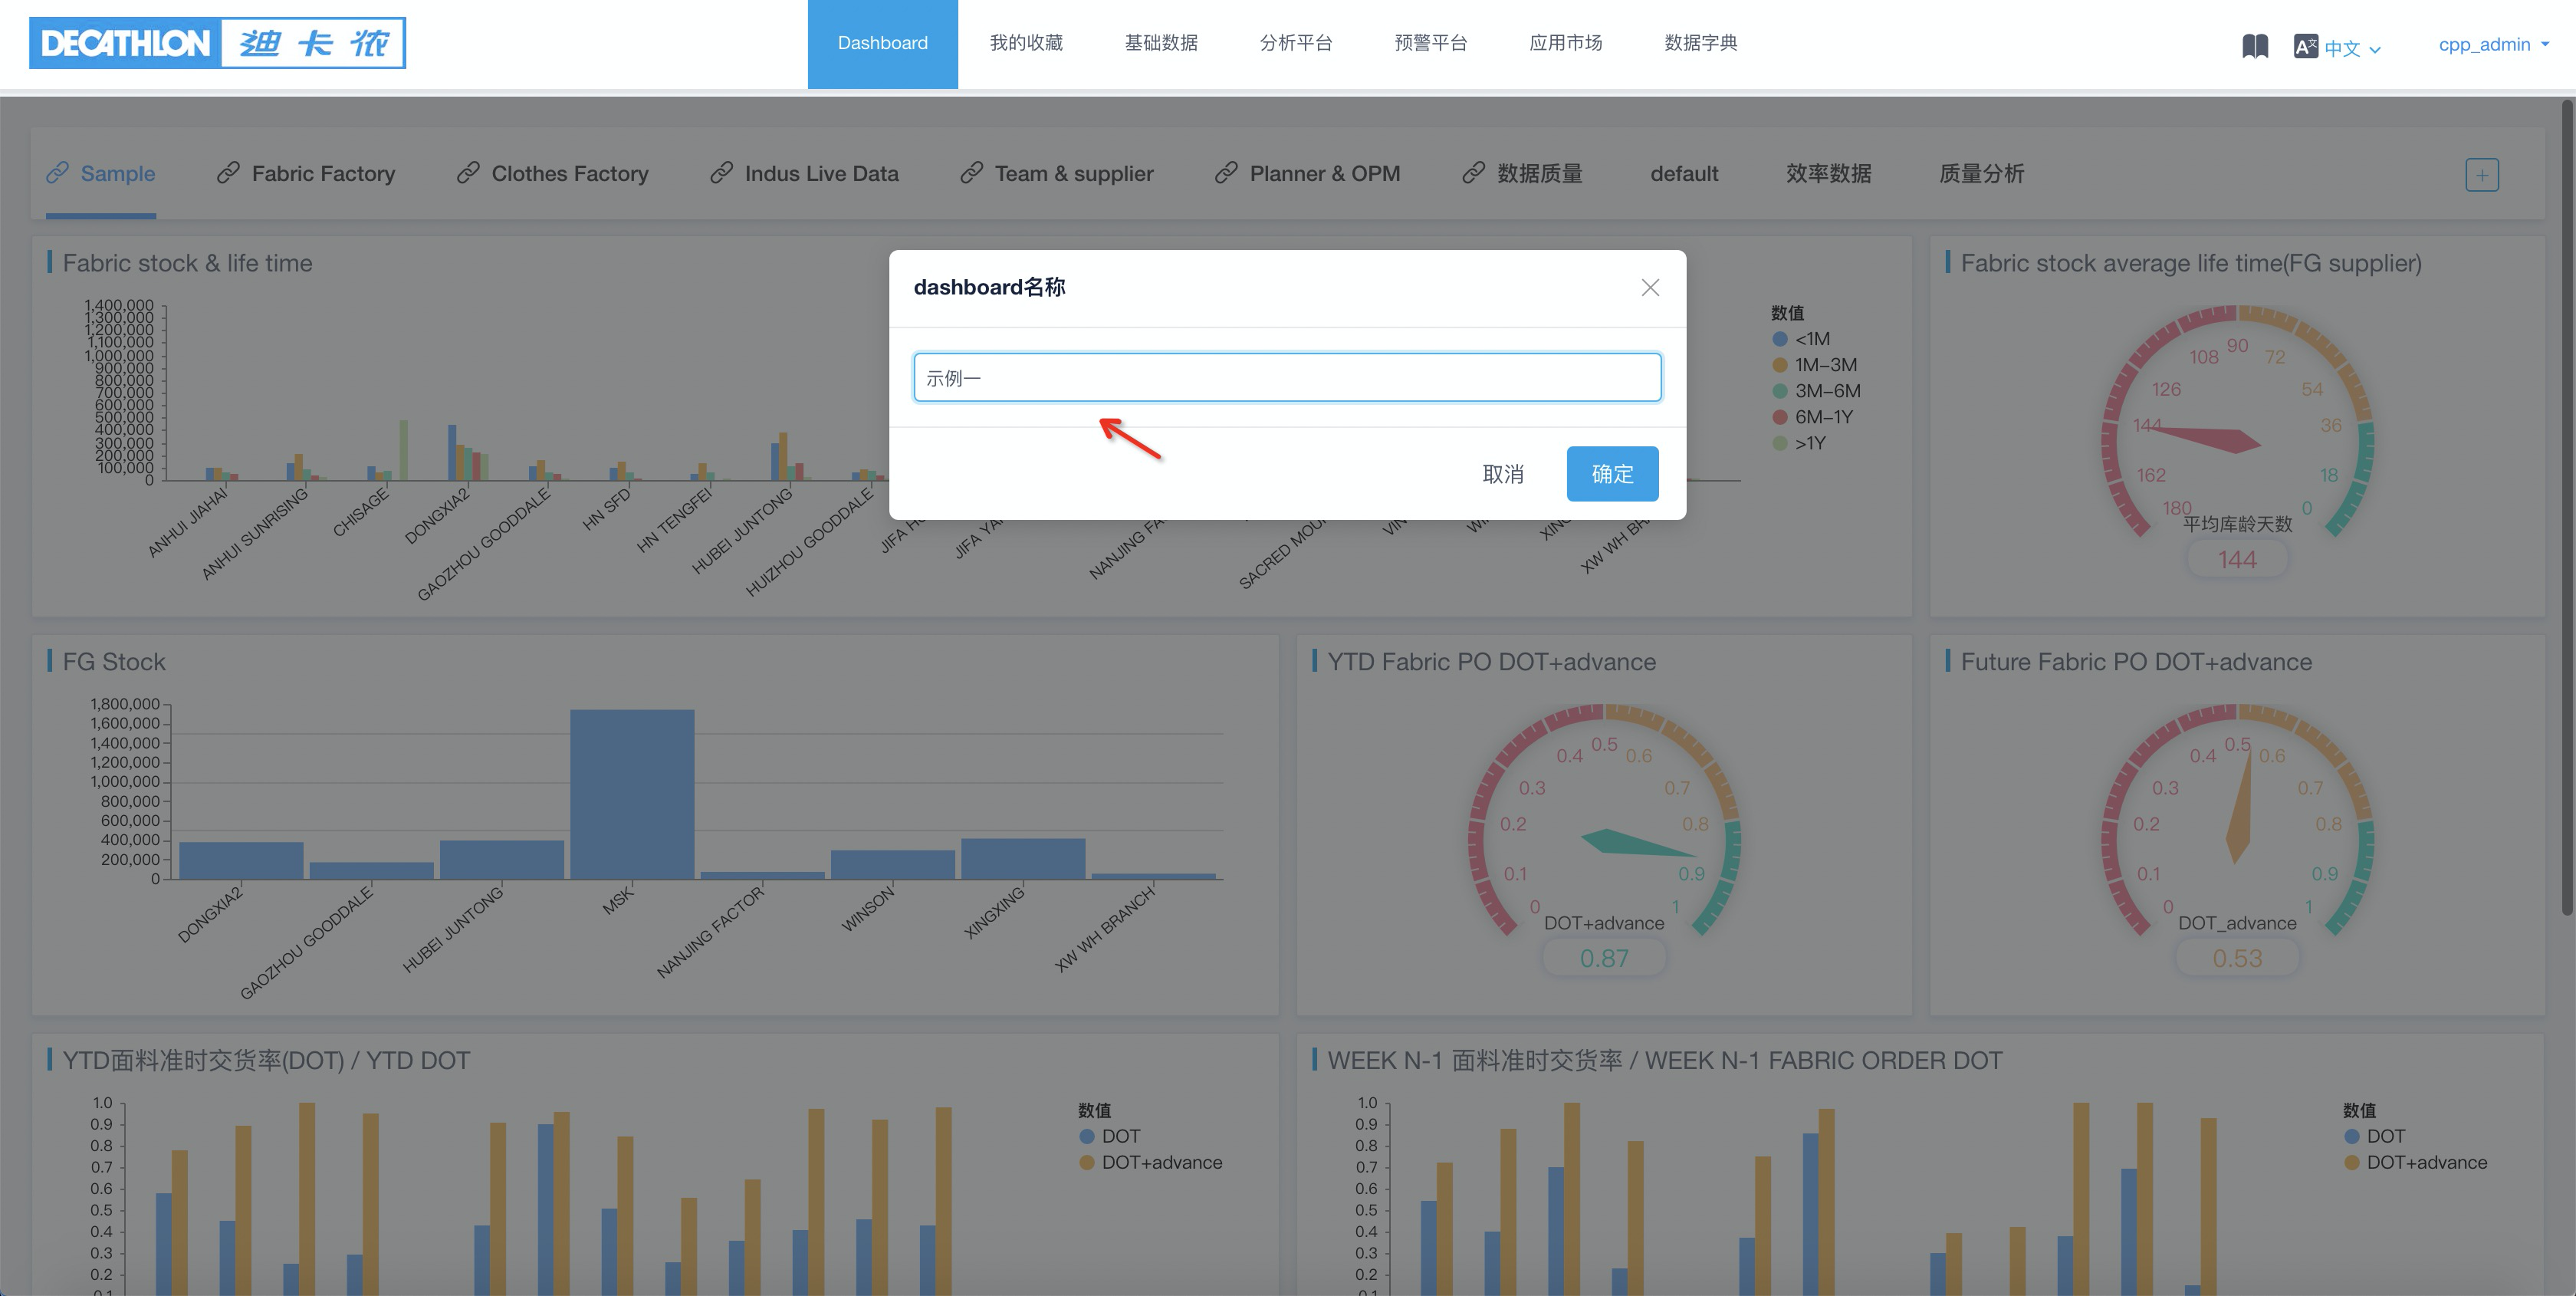Switch to Fabric Factory tab

click(x=323, y=173)
